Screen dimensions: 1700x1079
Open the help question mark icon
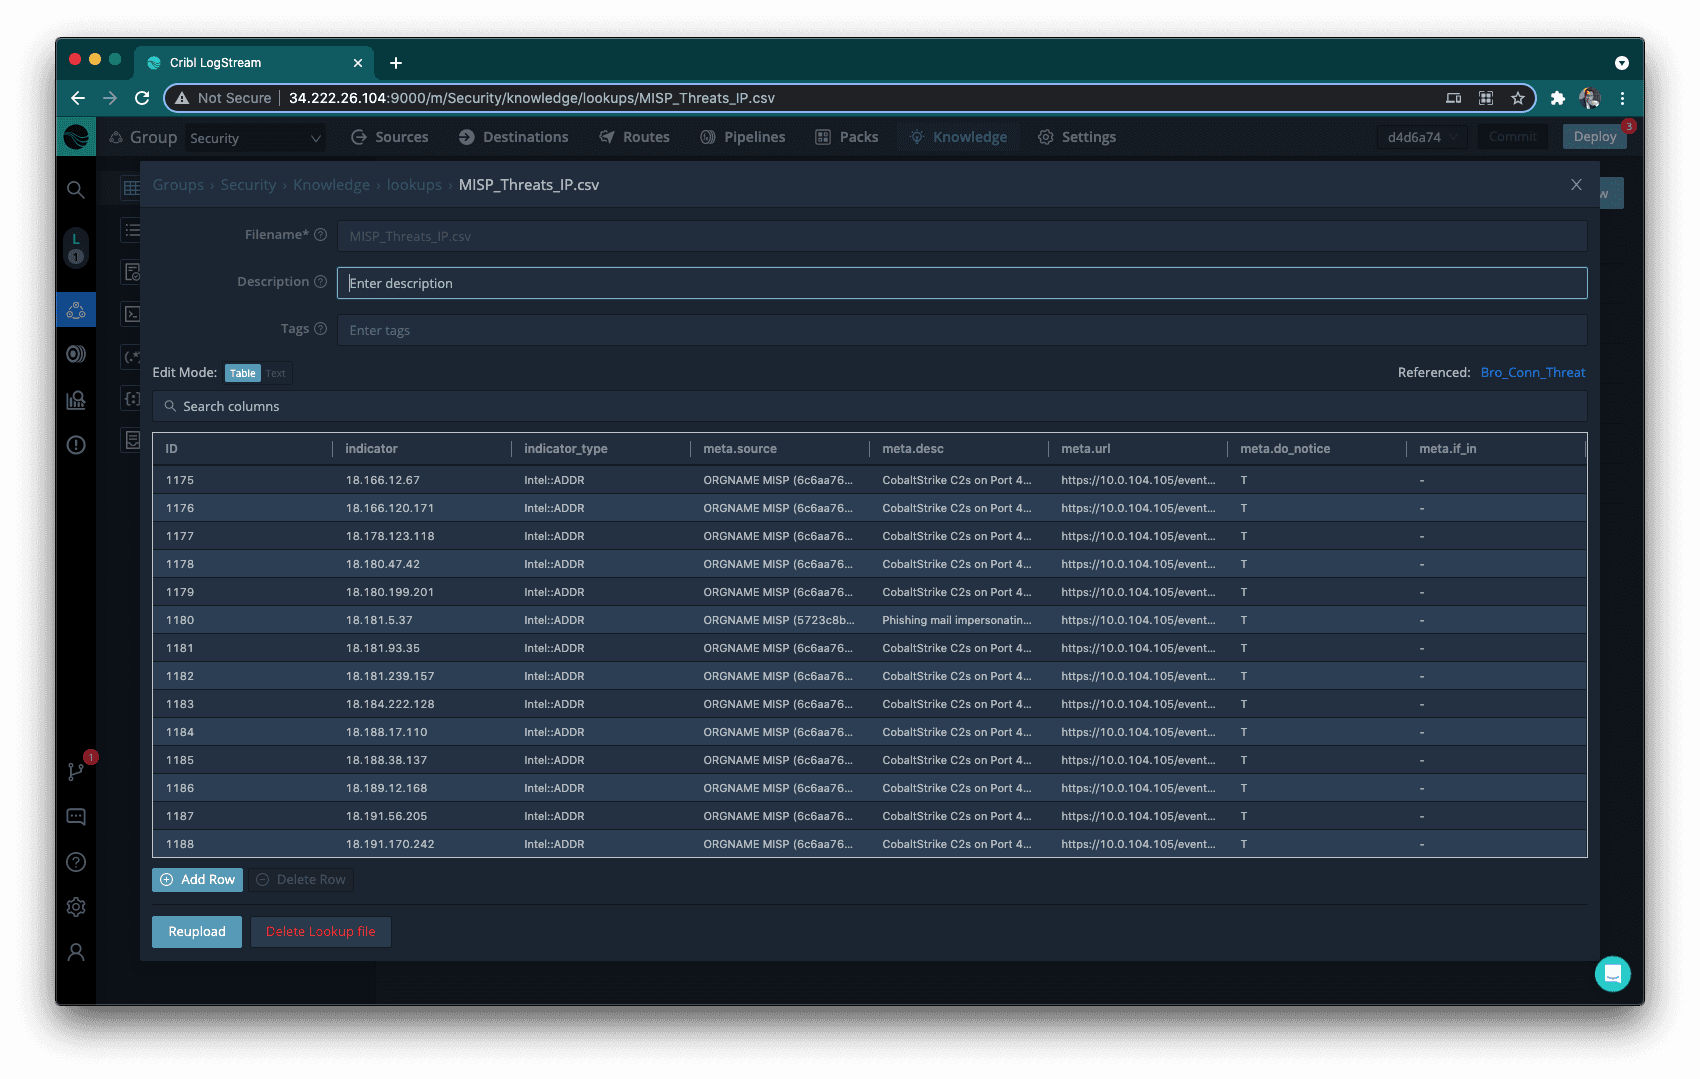(76, 862)
